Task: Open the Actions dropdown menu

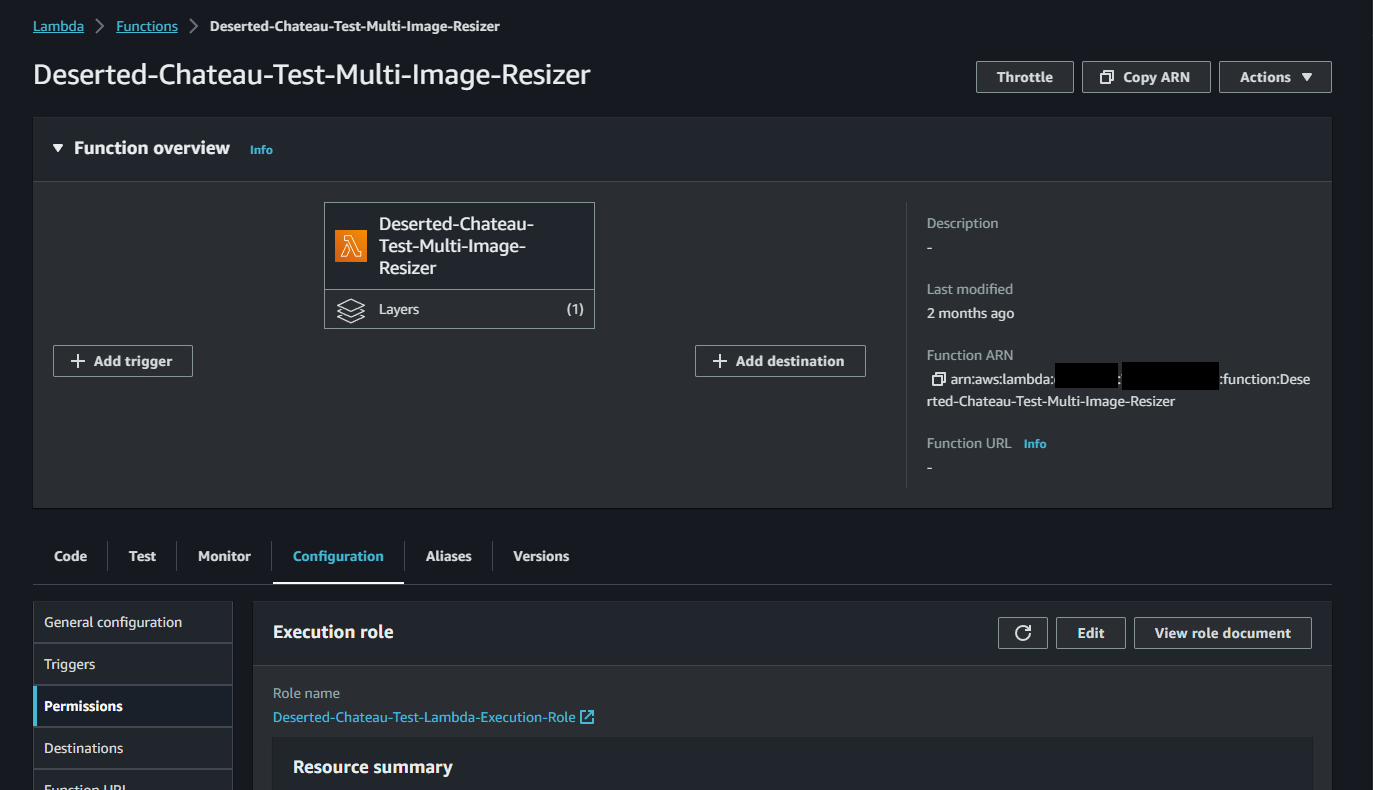Action: tap(1275, 77)
